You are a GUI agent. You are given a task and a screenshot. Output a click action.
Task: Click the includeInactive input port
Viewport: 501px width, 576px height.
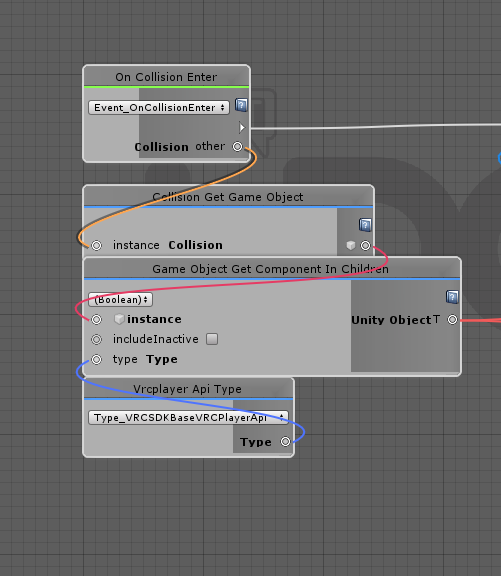pos(97,339)
